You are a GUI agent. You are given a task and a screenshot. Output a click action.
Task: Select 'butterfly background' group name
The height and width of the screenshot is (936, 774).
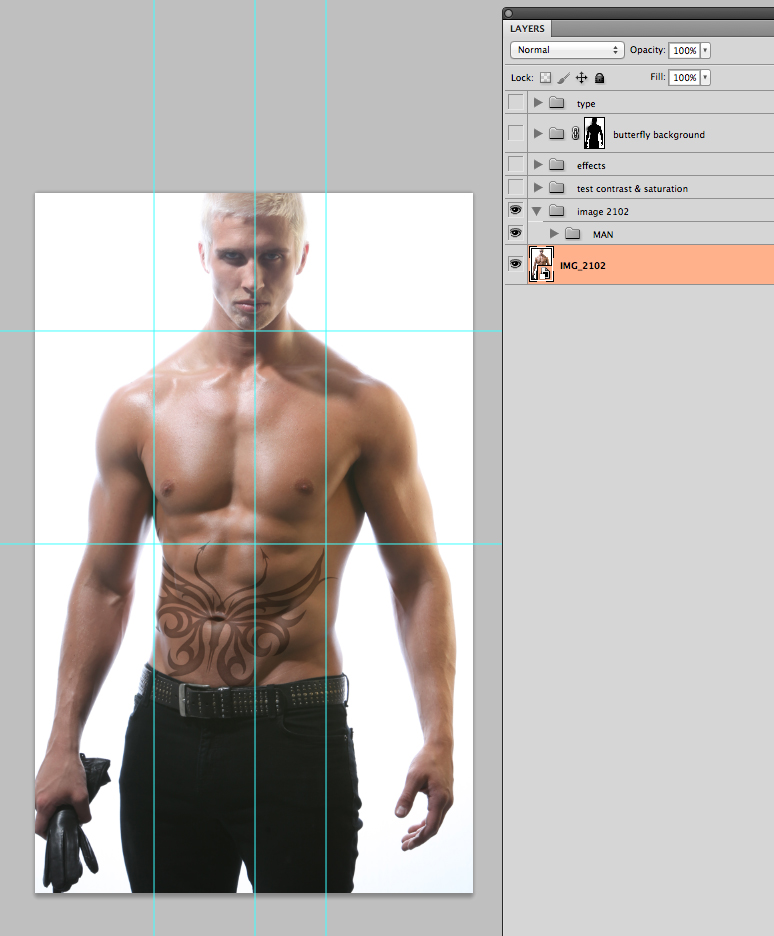click(x=659, y=135)
